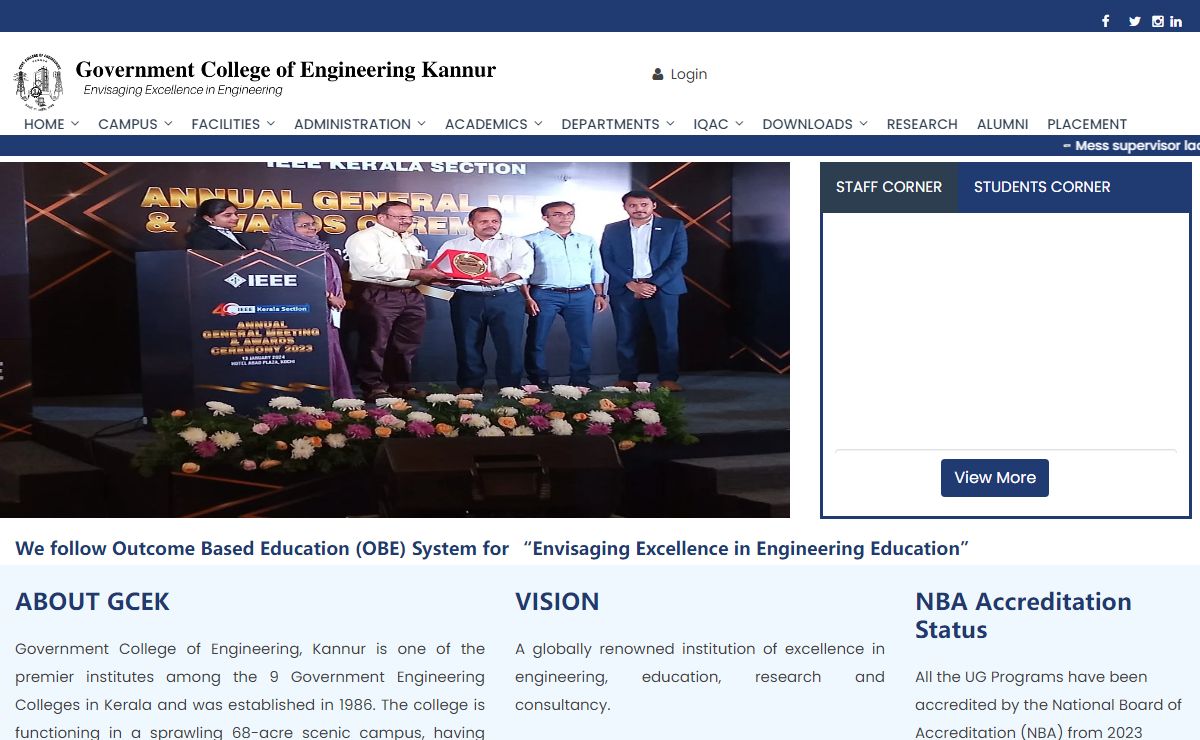This screenshot has height=740, width=1200.
Task: Open the Twitter profile icon
Action: [1135, 21]
